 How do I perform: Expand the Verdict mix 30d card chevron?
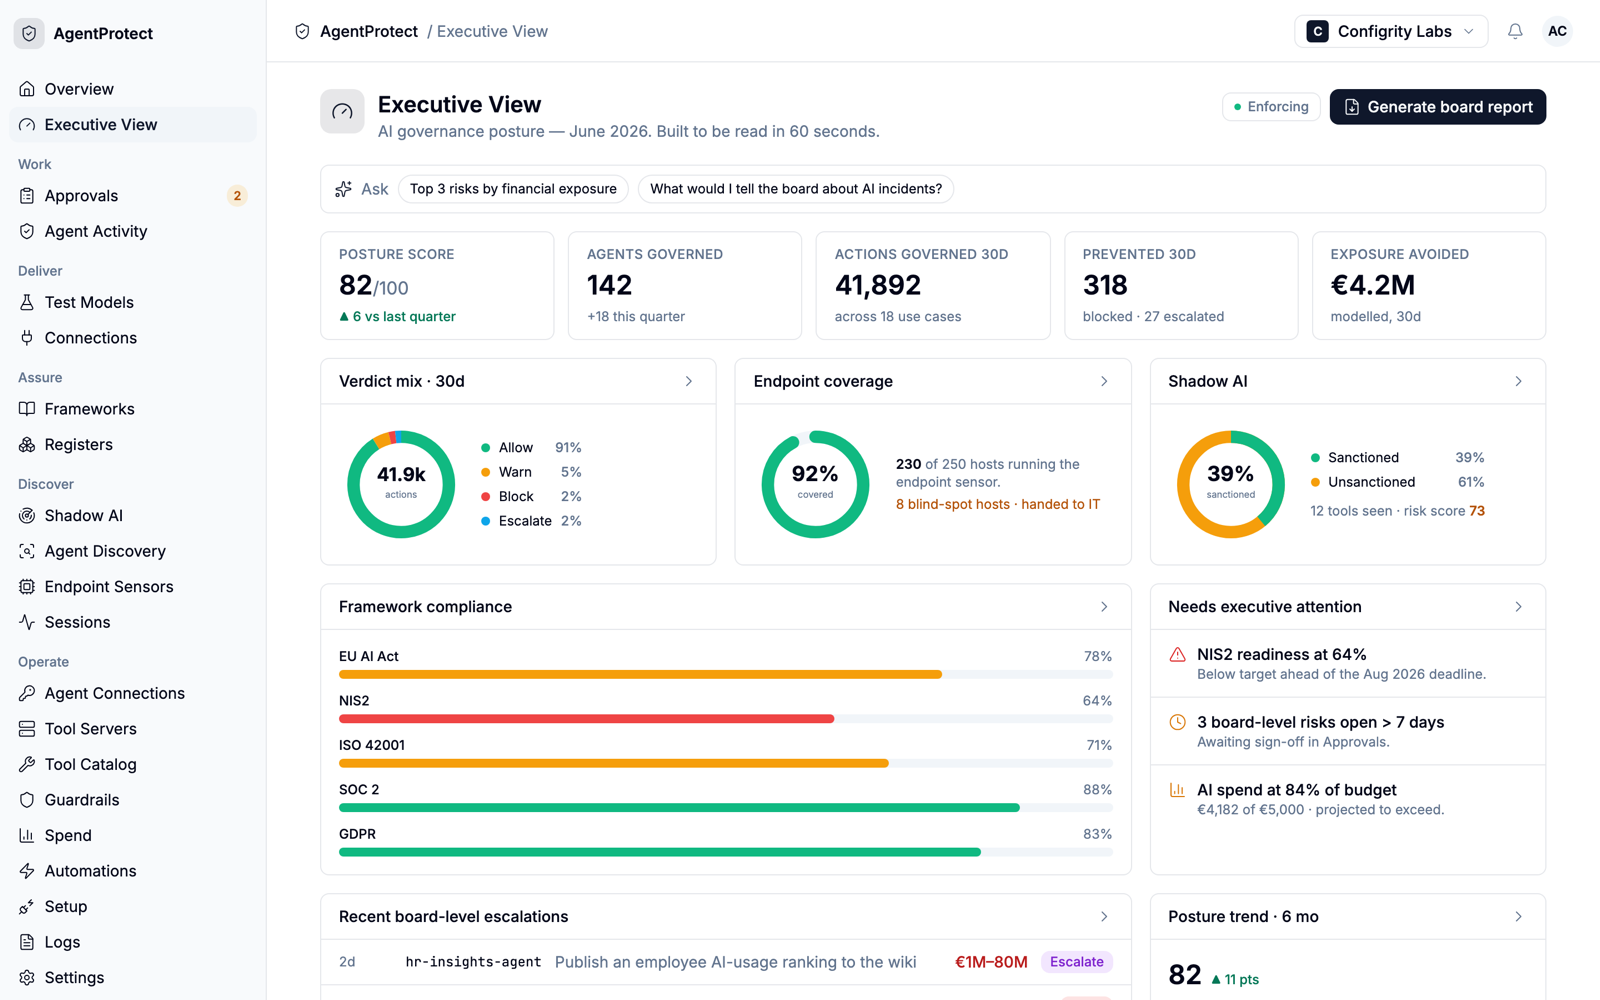(689, 381)
